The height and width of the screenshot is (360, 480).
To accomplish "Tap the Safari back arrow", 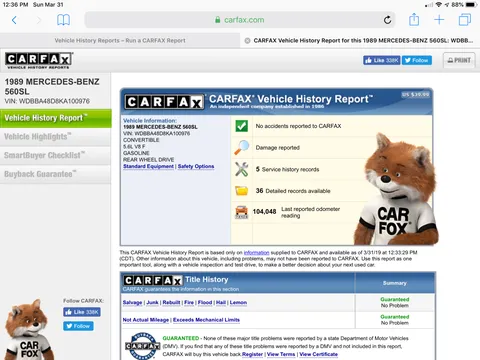I will pos(14,20).
